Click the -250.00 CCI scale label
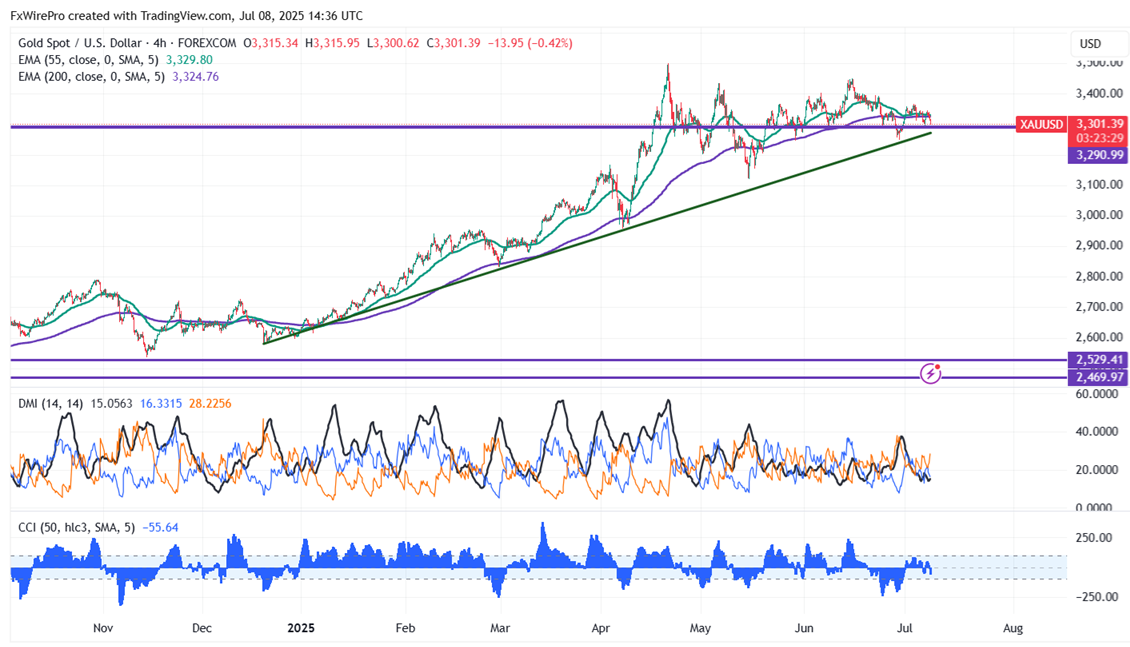Image resolution: width=1130 pixels, height=647 pixels. coord(1099,597)
